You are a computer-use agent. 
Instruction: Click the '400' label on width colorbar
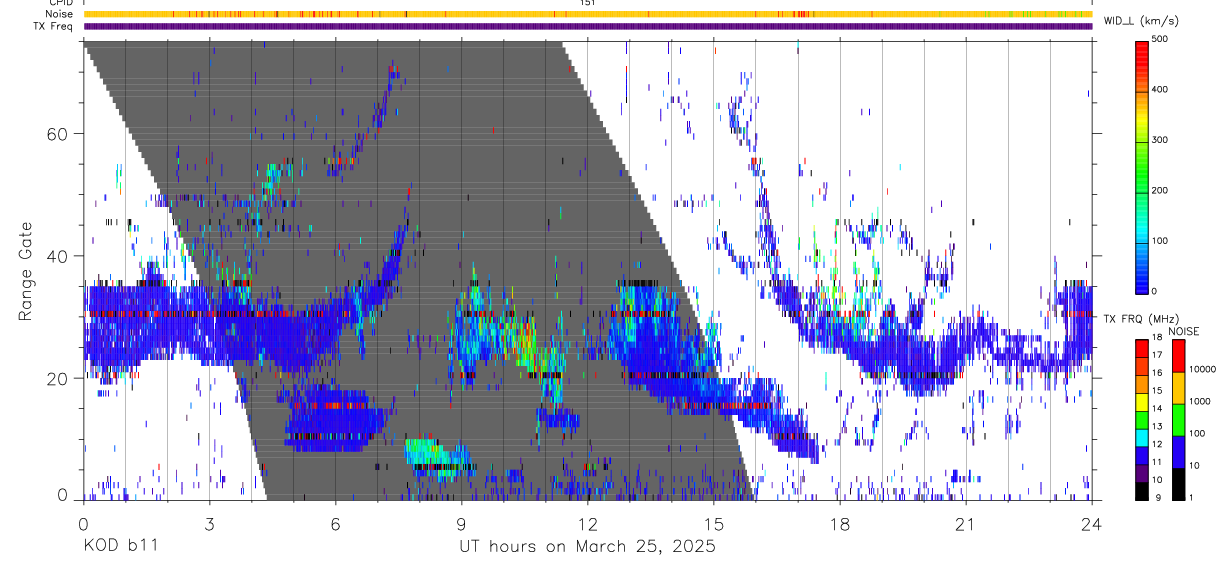1162,89
